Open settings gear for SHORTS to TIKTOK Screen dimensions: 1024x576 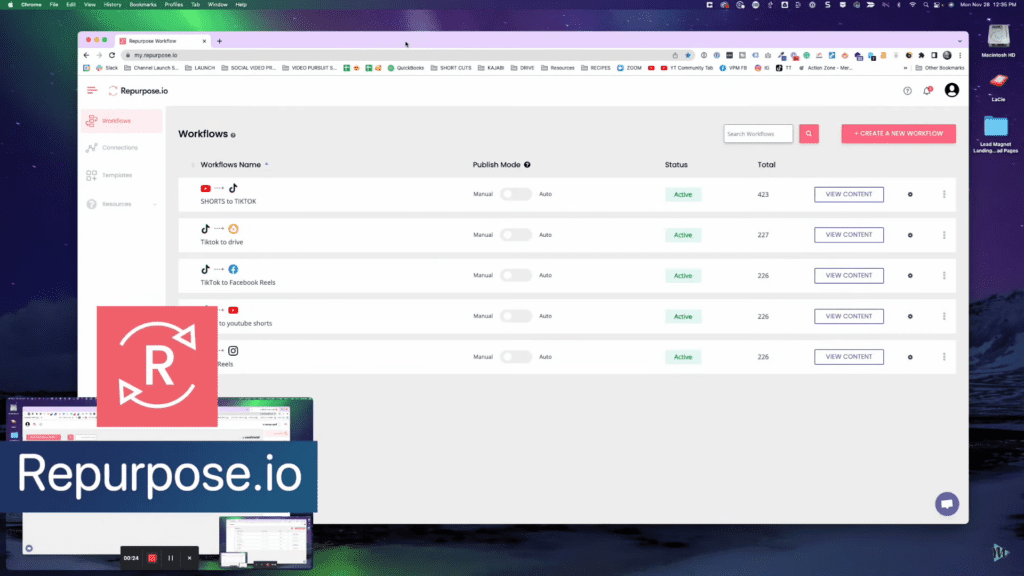click(910, 195)
